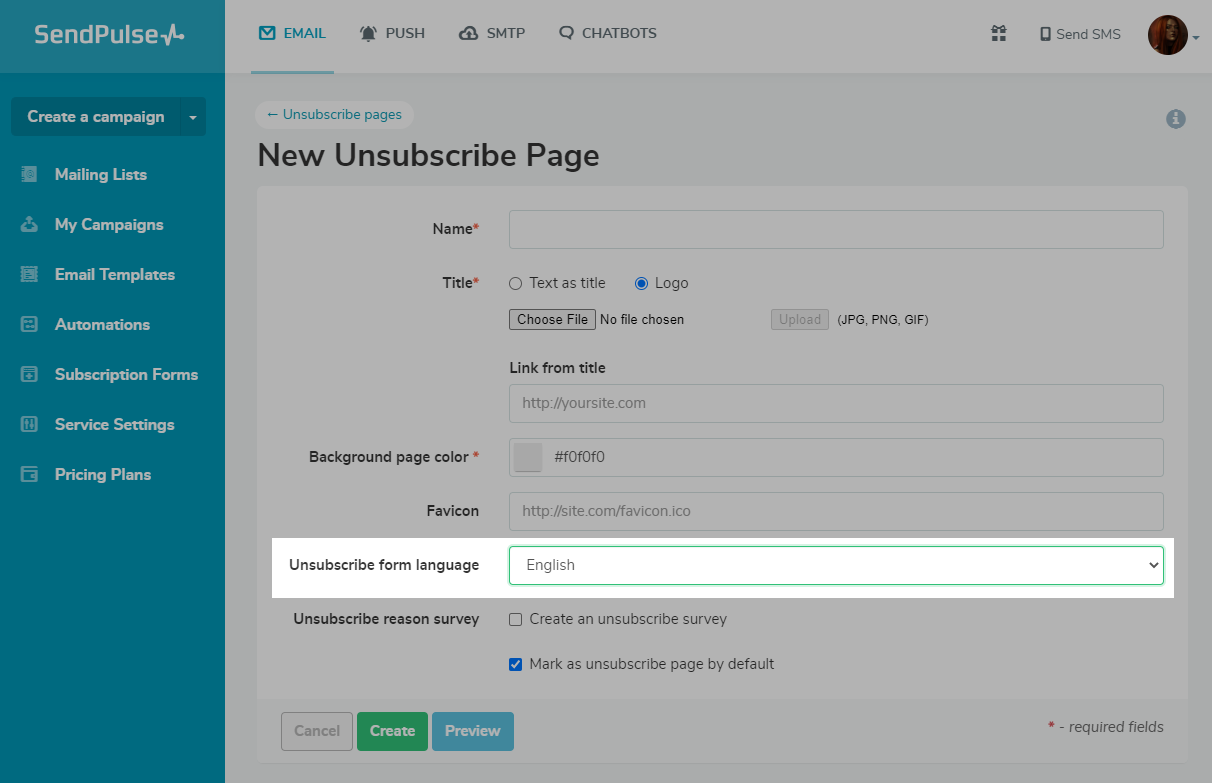Open the background page color swatch
Image resolution: width=1212 pixels, height=783 pixels.
tap(527, 457)
